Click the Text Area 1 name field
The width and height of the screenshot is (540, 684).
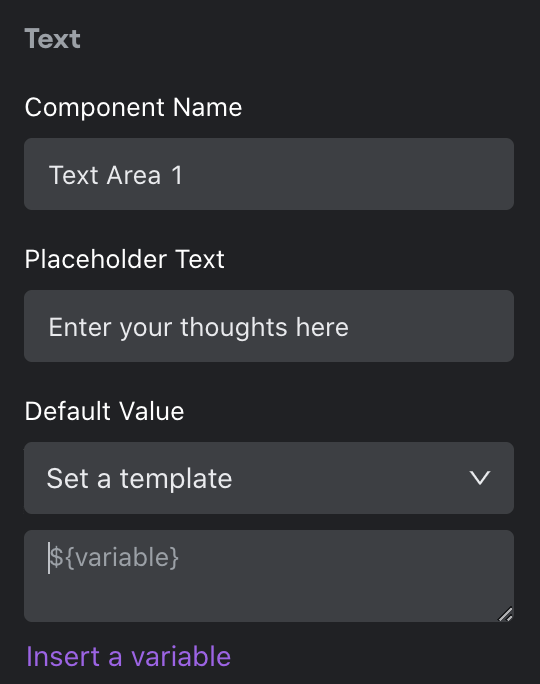(269, 174)
